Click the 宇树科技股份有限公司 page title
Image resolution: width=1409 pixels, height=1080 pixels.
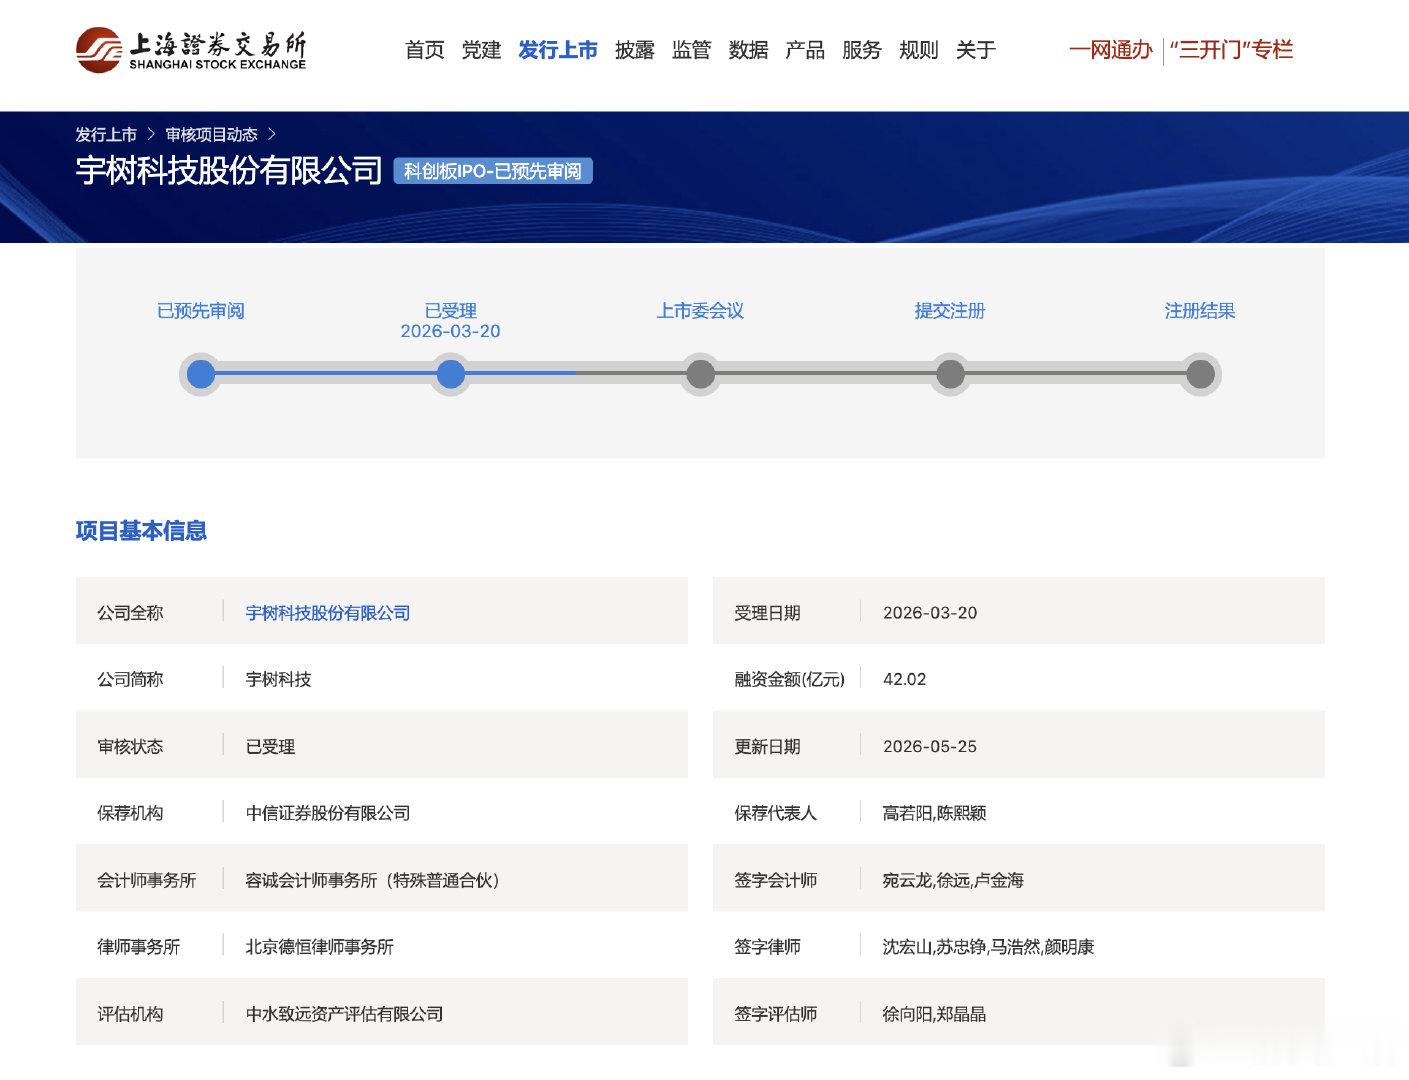(x=229, y=171)
